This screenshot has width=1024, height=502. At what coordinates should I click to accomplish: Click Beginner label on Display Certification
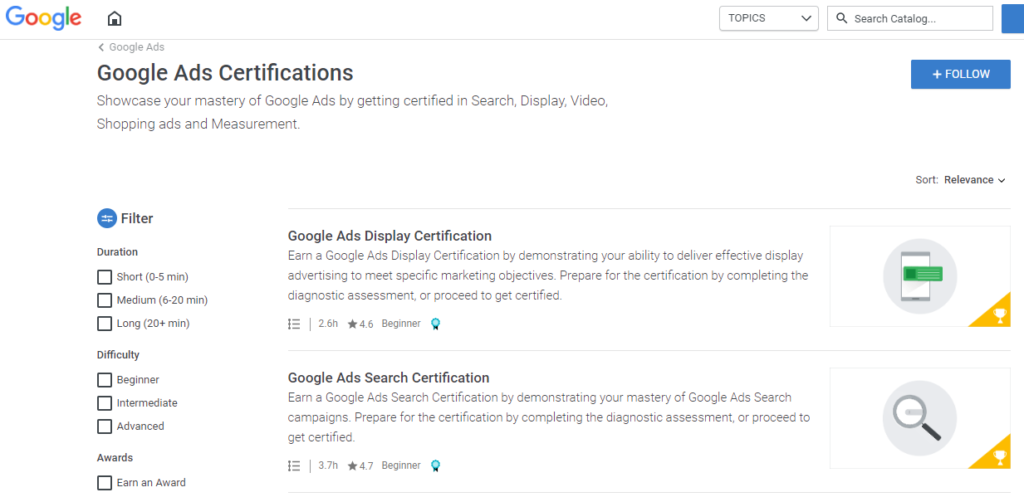pos(401,324)
